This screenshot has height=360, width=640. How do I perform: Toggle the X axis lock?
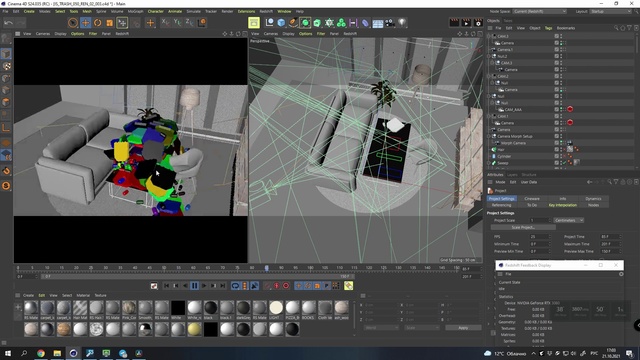165,22
